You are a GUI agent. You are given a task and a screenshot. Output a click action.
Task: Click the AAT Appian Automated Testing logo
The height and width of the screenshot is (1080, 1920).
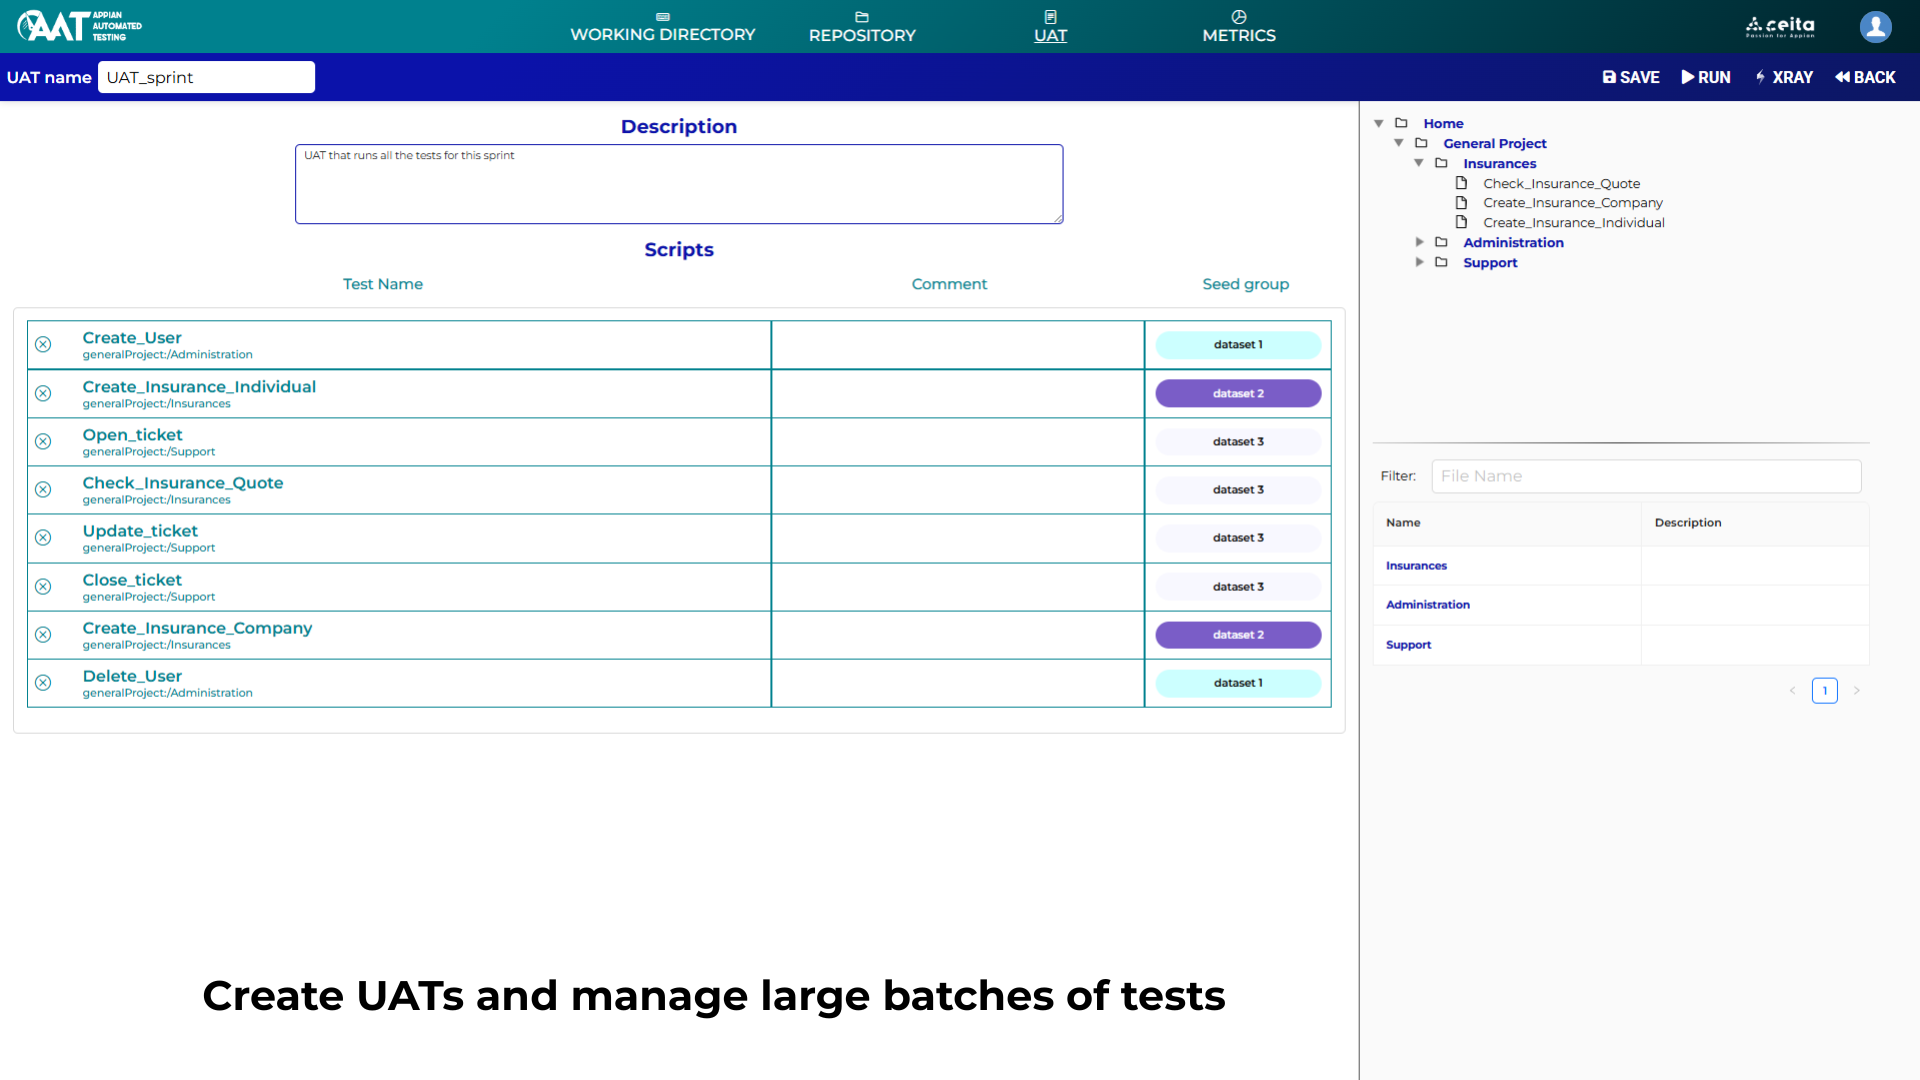click(x=80, y=26)
